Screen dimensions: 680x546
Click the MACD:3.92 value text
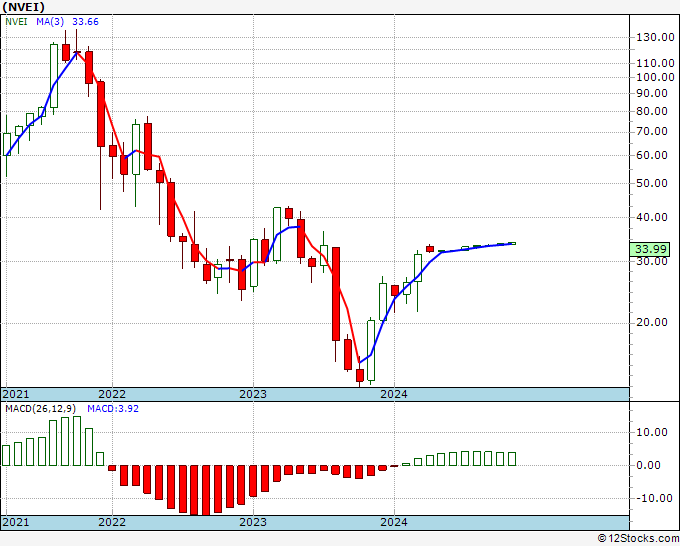tap(113, 409)
